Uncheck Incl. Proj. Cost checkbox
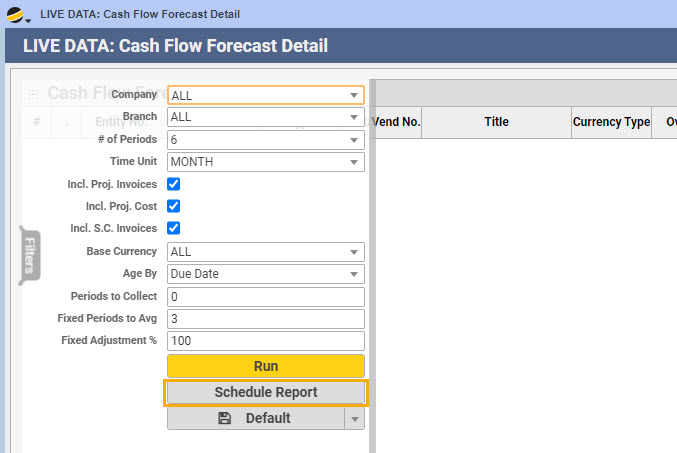The image size is (677, 453). point(174,206)
